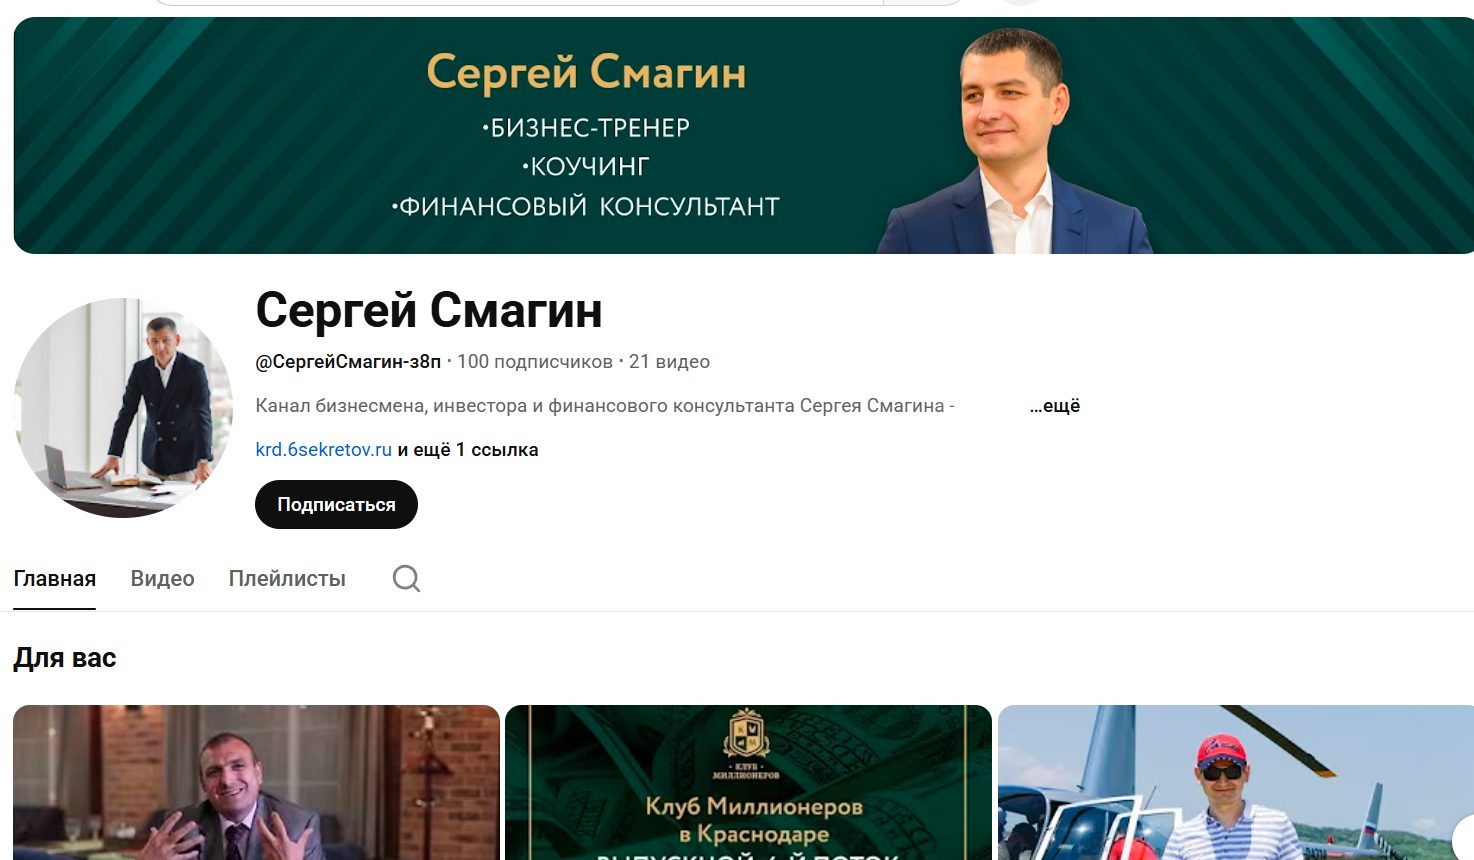Open the Видео tab
The image size is (1474, 860).
162,579
